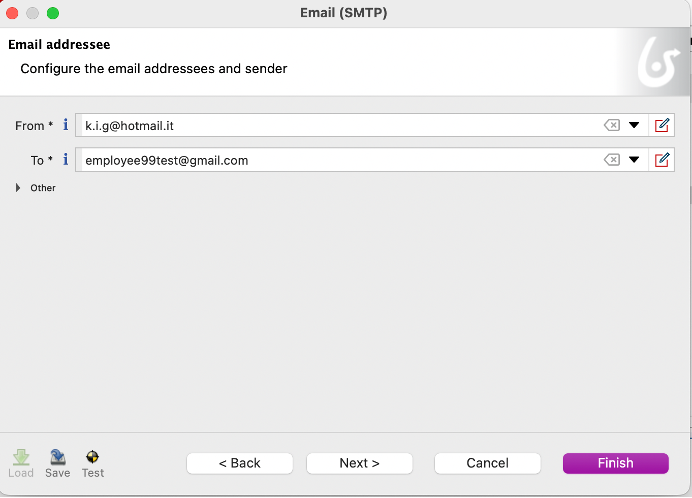Clear the From field with its X icon
Viewport: 692px width, 498px height.
612,125
